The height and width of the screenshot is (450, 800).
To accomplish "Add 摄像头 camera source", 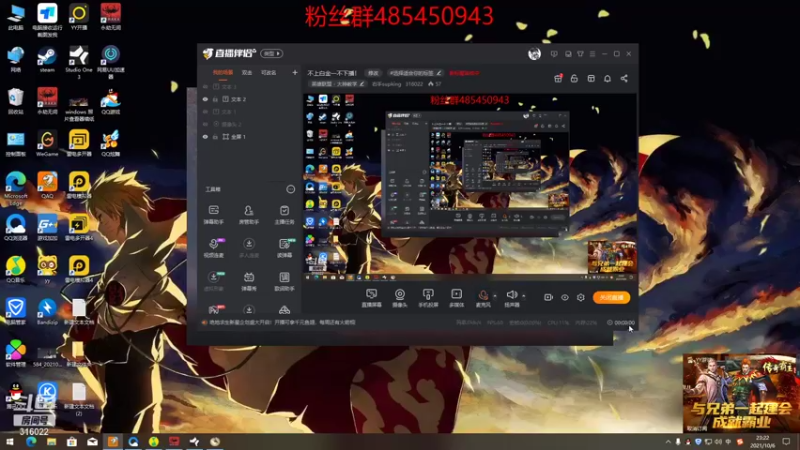I will [399, 297].
